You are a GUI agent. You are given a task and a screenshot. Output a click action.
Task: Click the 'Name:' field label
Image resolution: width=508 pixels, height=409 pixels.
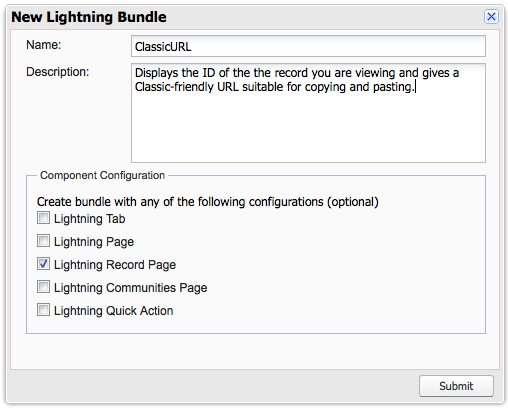44,45
